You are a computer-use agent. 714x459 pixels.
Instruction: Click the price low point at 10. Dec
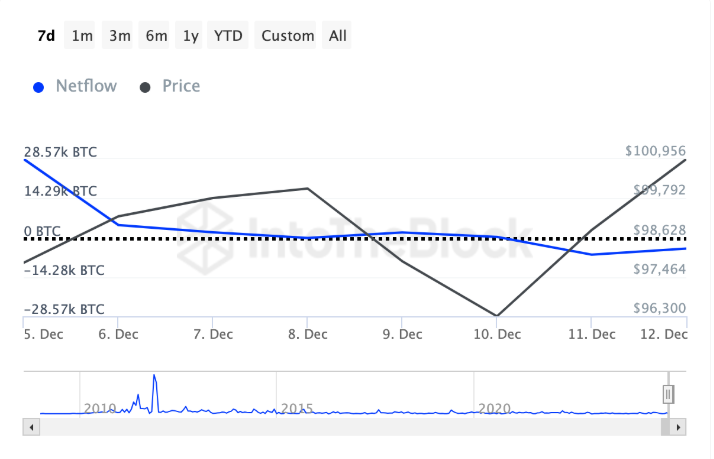tap(497, 315)
